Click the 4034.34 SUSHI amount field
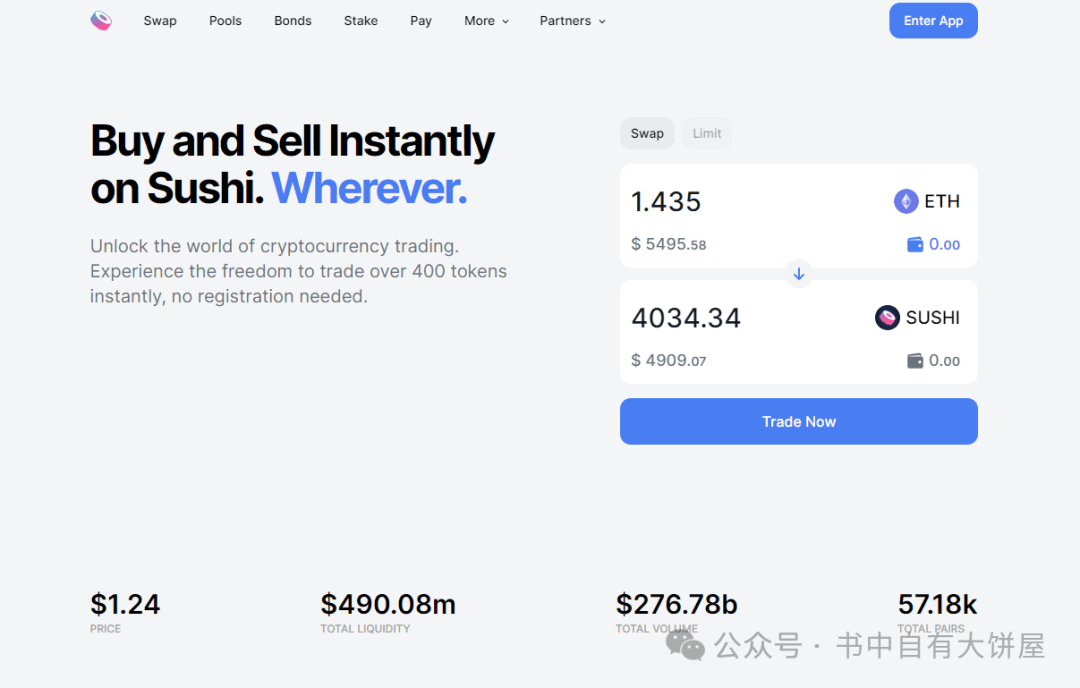 686,318
